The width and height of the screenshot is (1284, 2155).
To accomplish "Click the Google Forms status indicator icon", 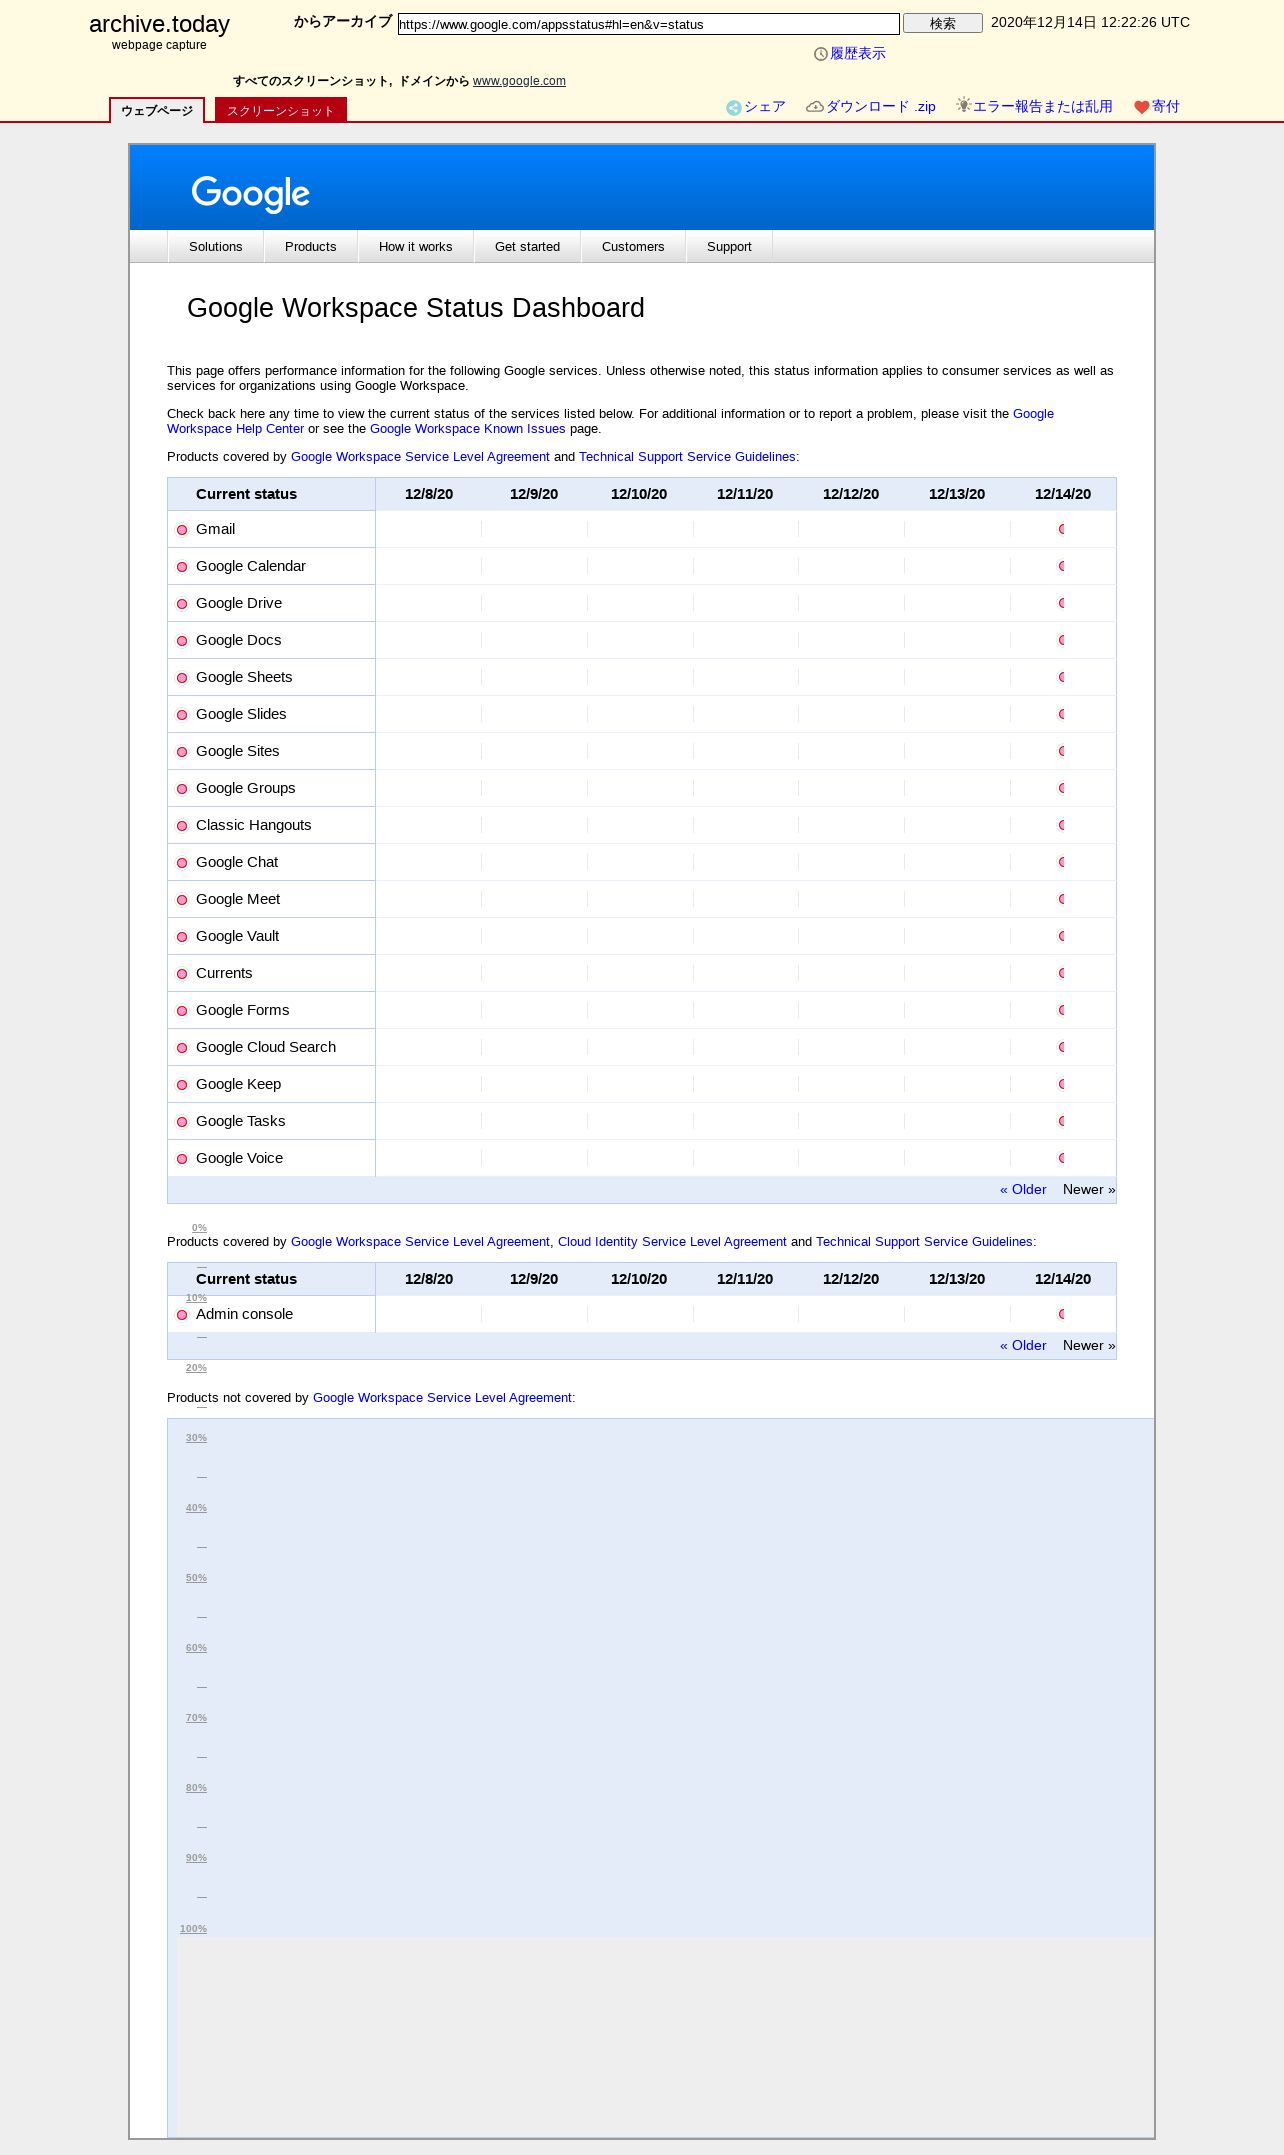I will pos(182,1011).
